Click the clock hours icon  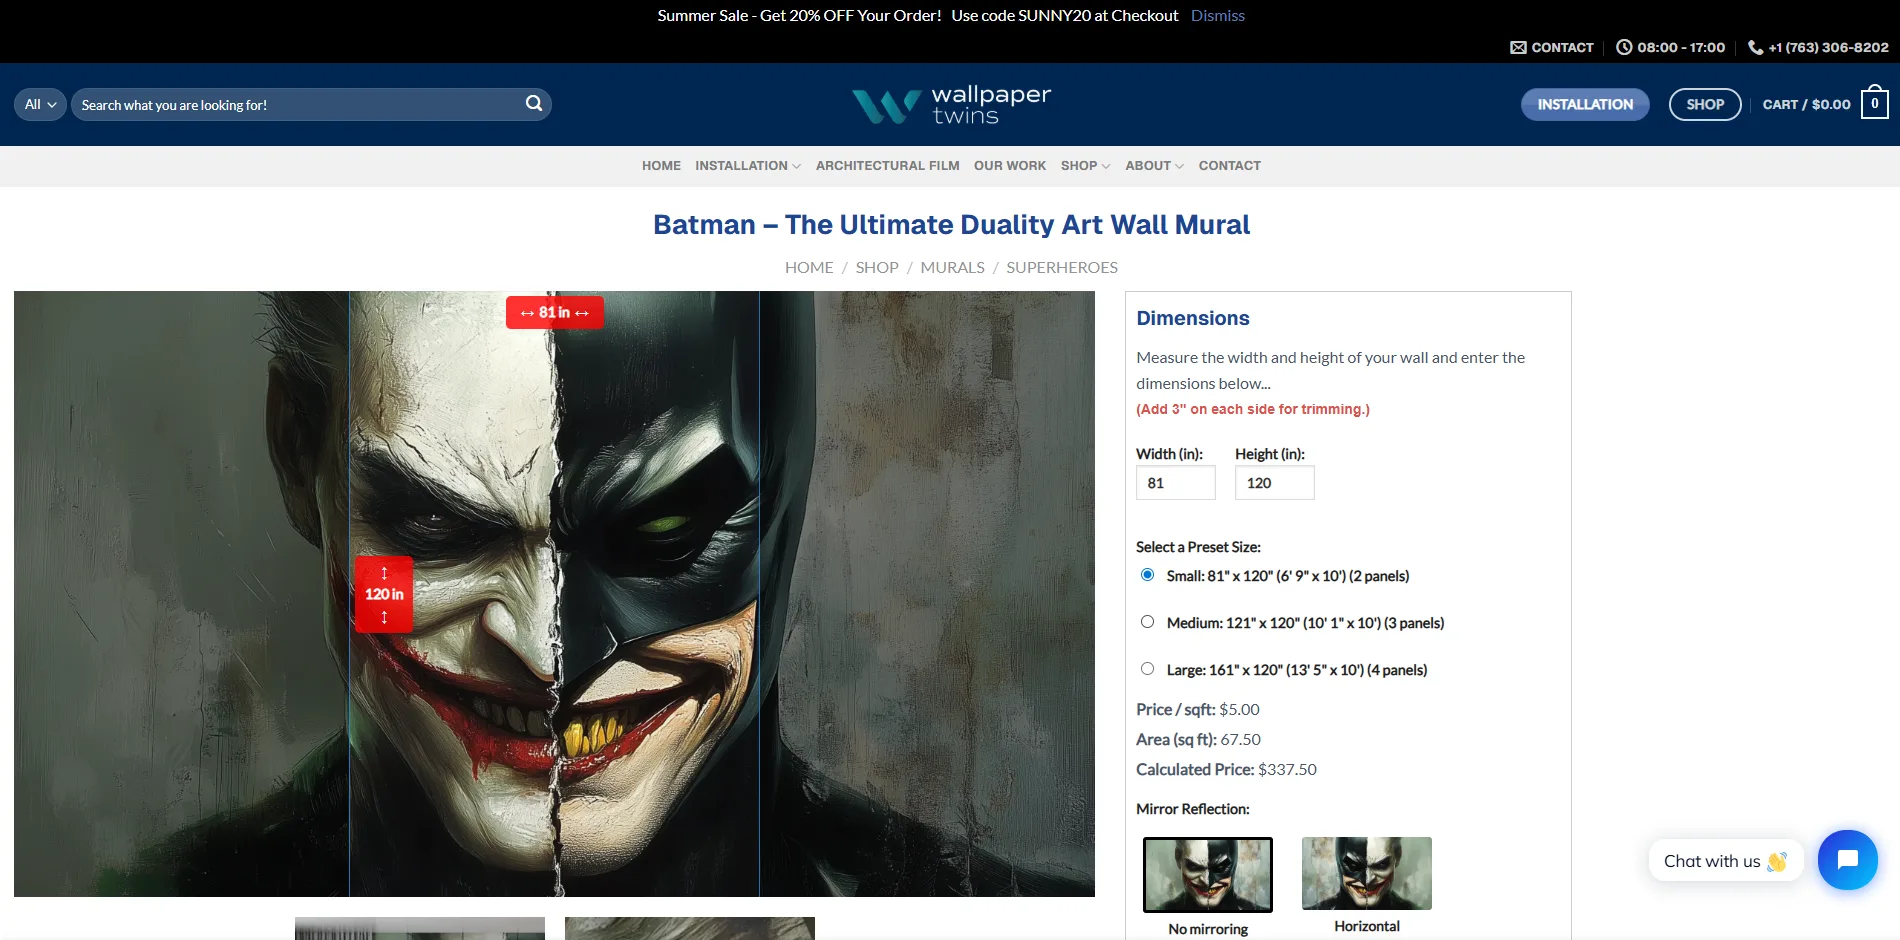[1624, 47]
